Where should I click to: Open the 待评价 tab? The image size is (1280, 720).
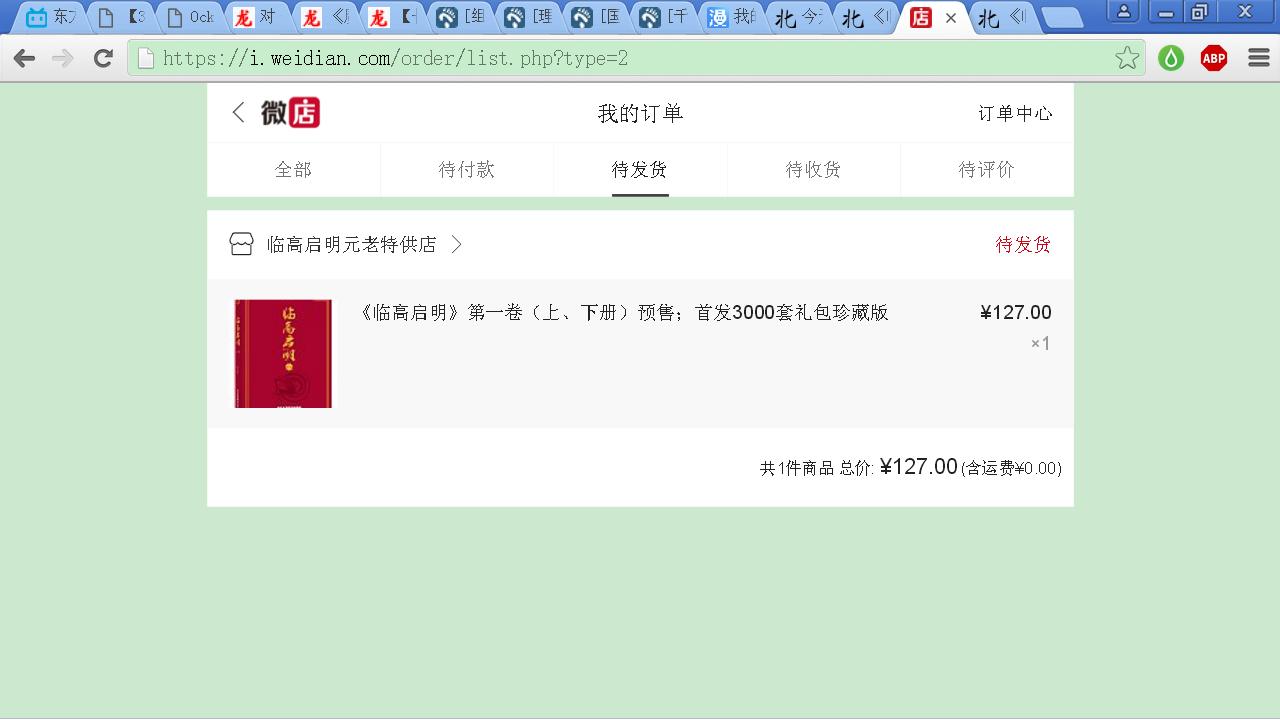(986, 170)
